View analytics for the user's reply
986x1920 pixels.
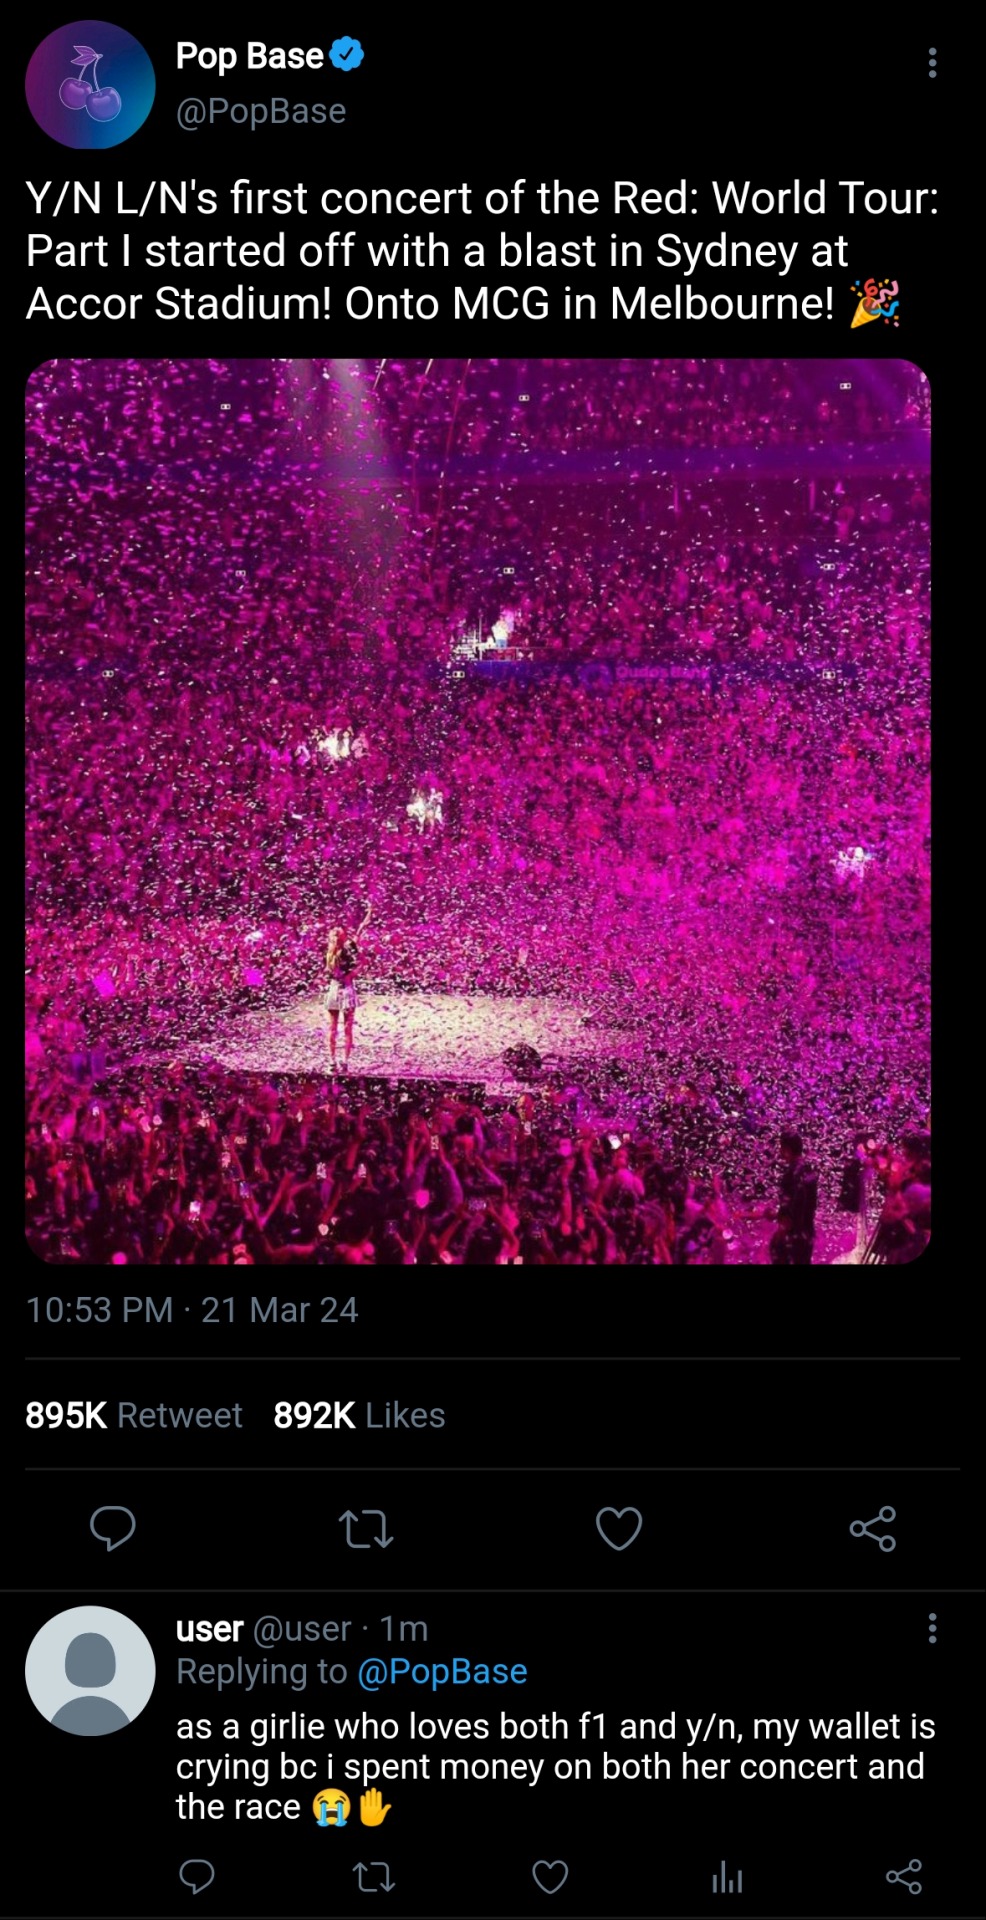click(x=727, y=1878)
